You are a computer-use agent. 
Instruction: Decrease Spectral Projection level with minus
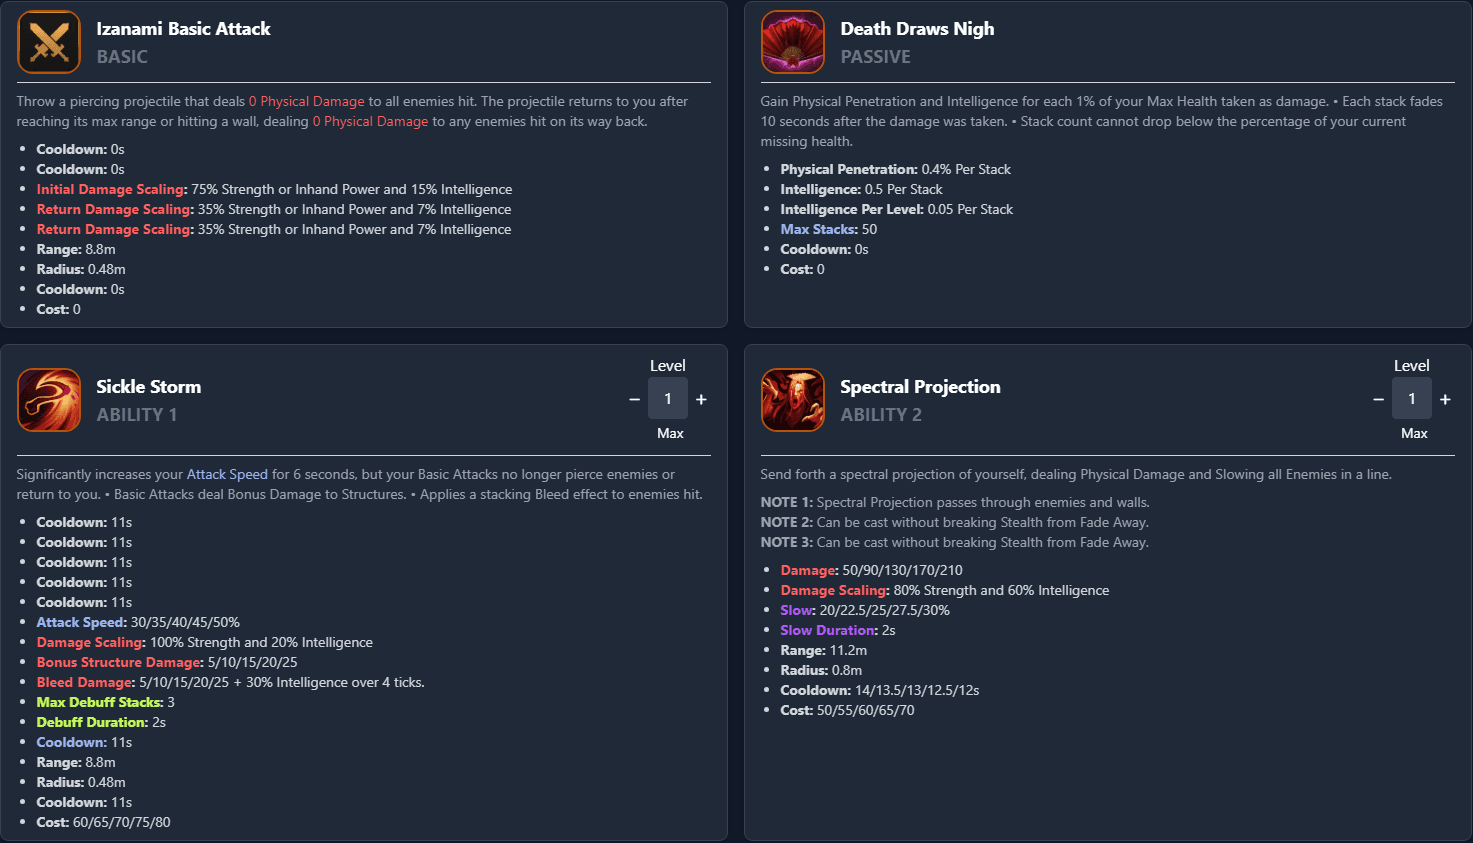tap(1378, 399)
